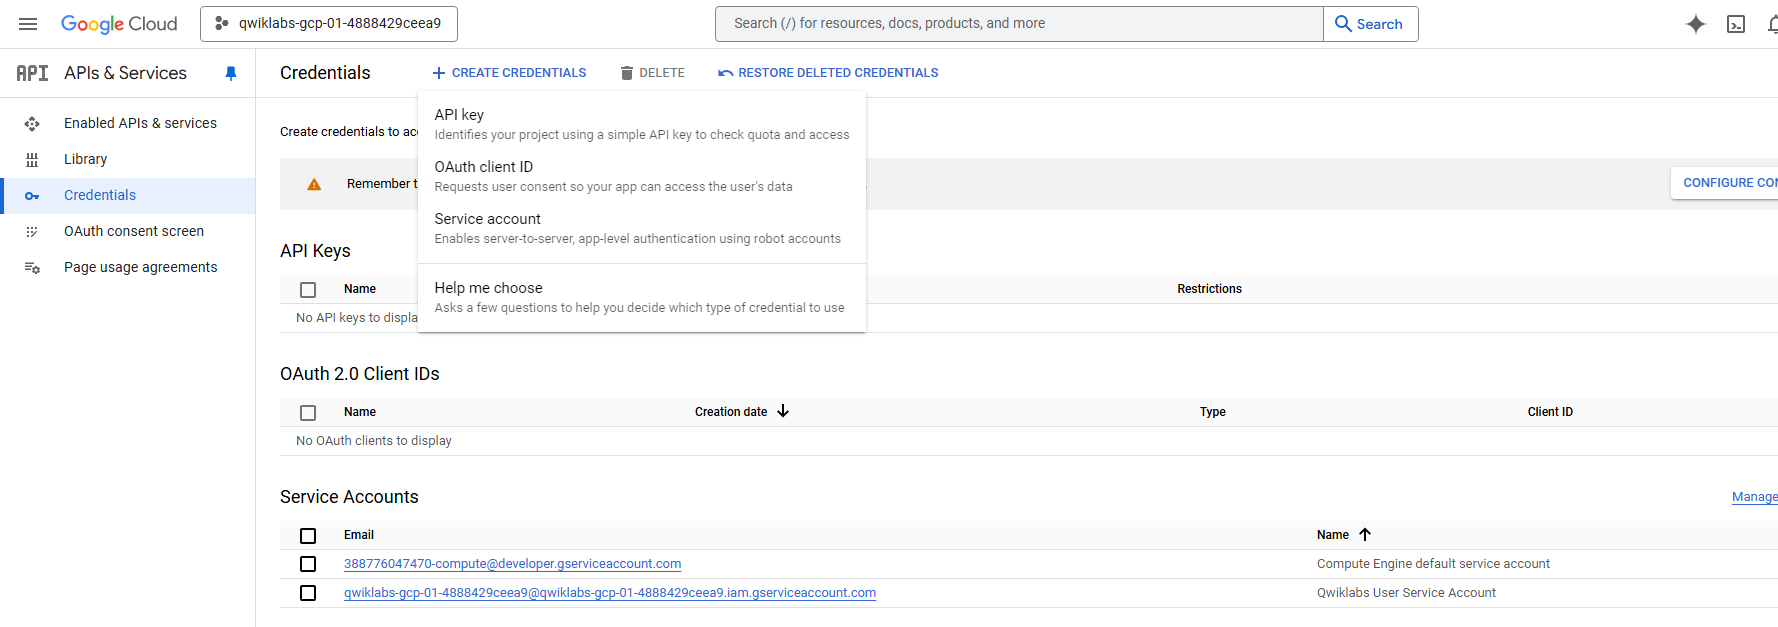Click Restore Deleted Credentials
Screen dimensions: 1778x627
pos(828,73)
